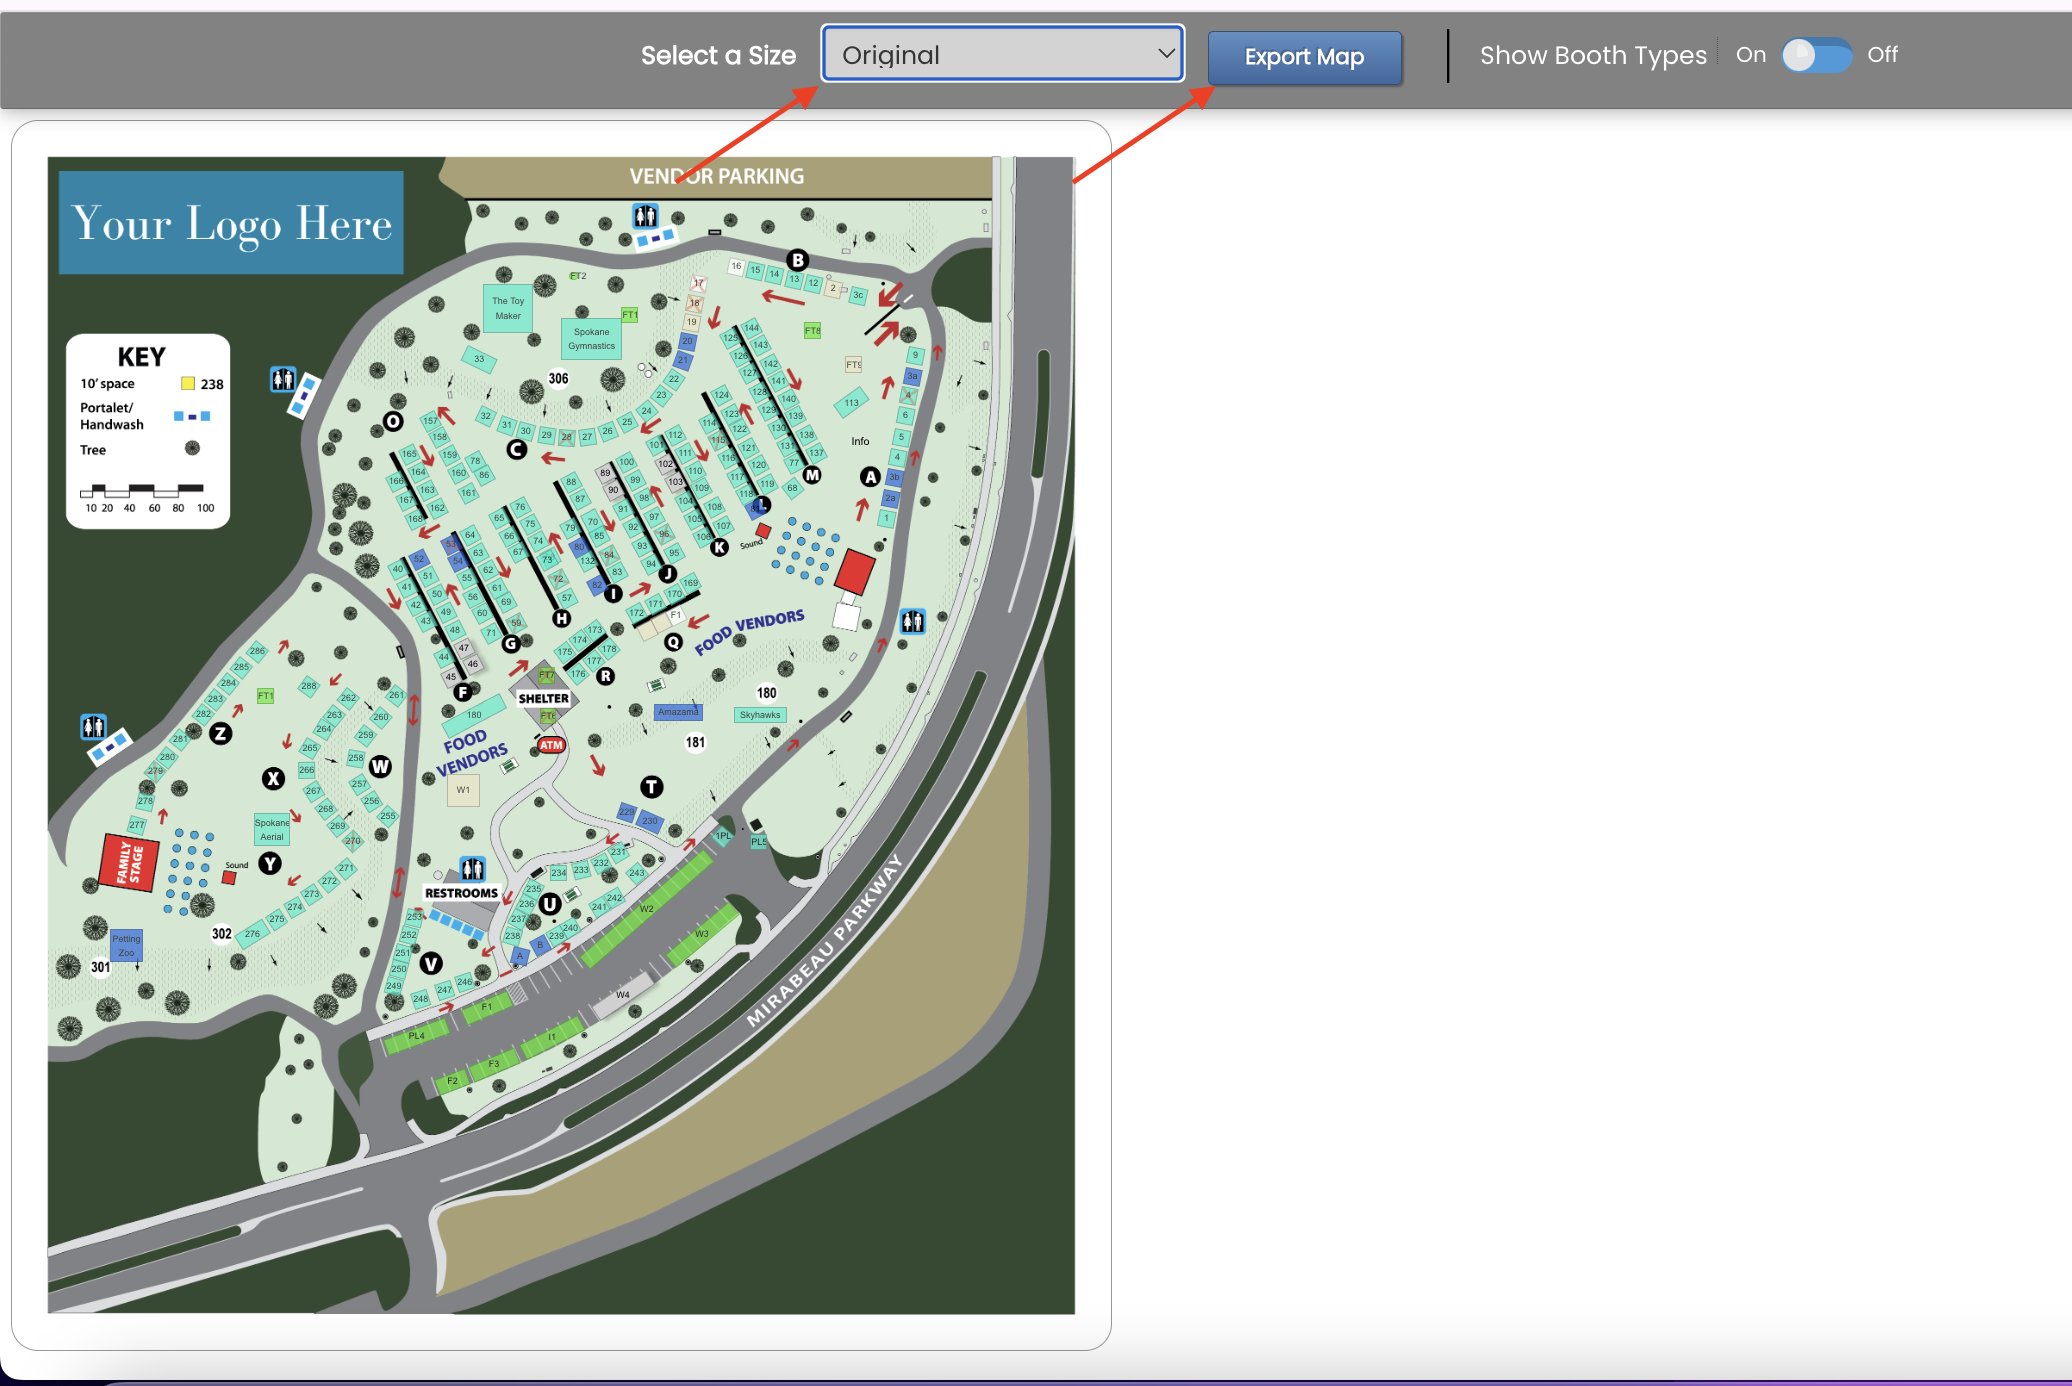
Task: Click the 306 area number on map
Action: (558, 378)
